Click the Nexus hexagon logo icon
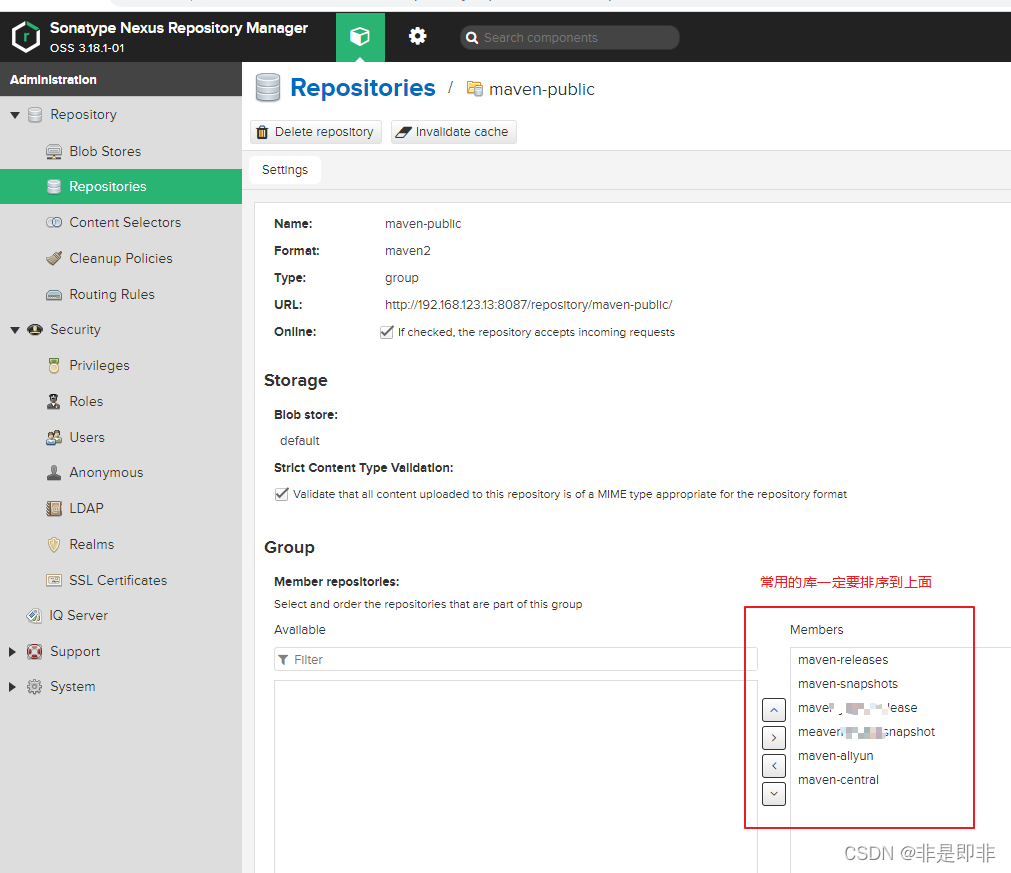This screenshot has height=873, width=1011. 26,37
